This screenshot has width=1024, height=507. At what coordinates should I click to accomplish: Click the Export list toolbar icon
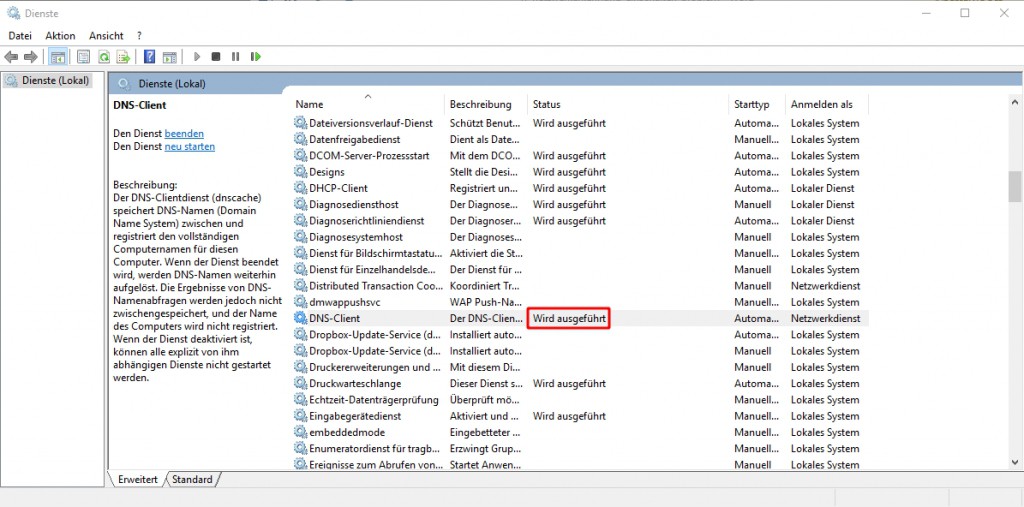(123, 57)
